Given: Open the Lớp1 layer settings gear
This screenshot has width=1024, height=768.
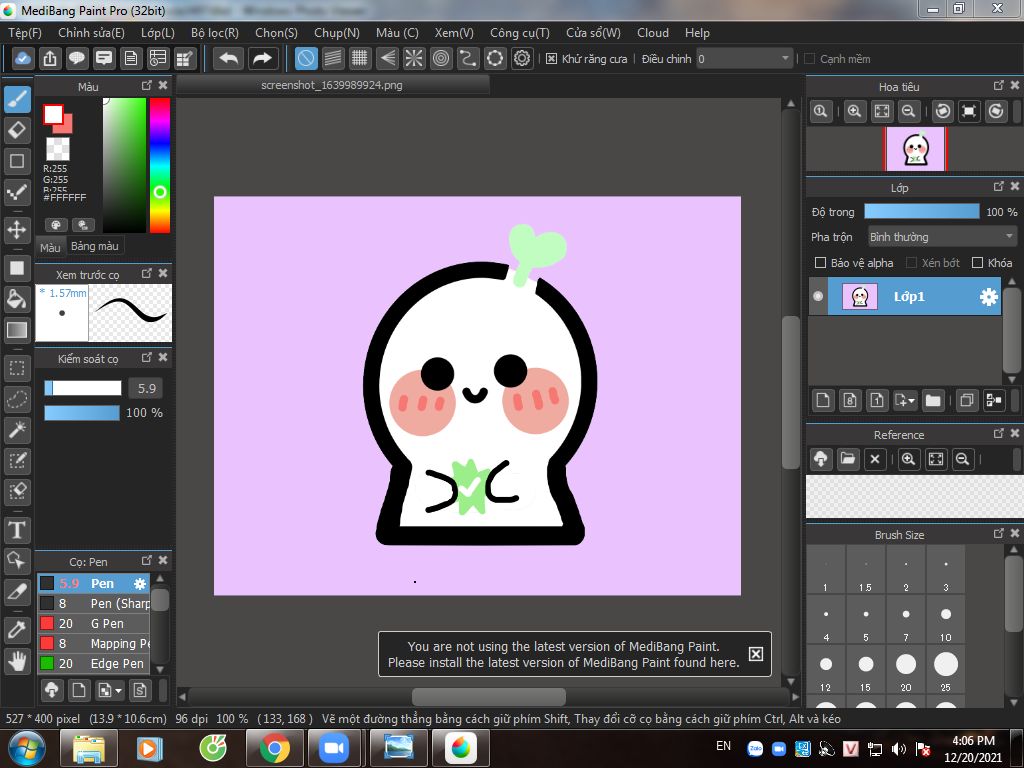Looking at the screenshot, I should click(988, 297).
